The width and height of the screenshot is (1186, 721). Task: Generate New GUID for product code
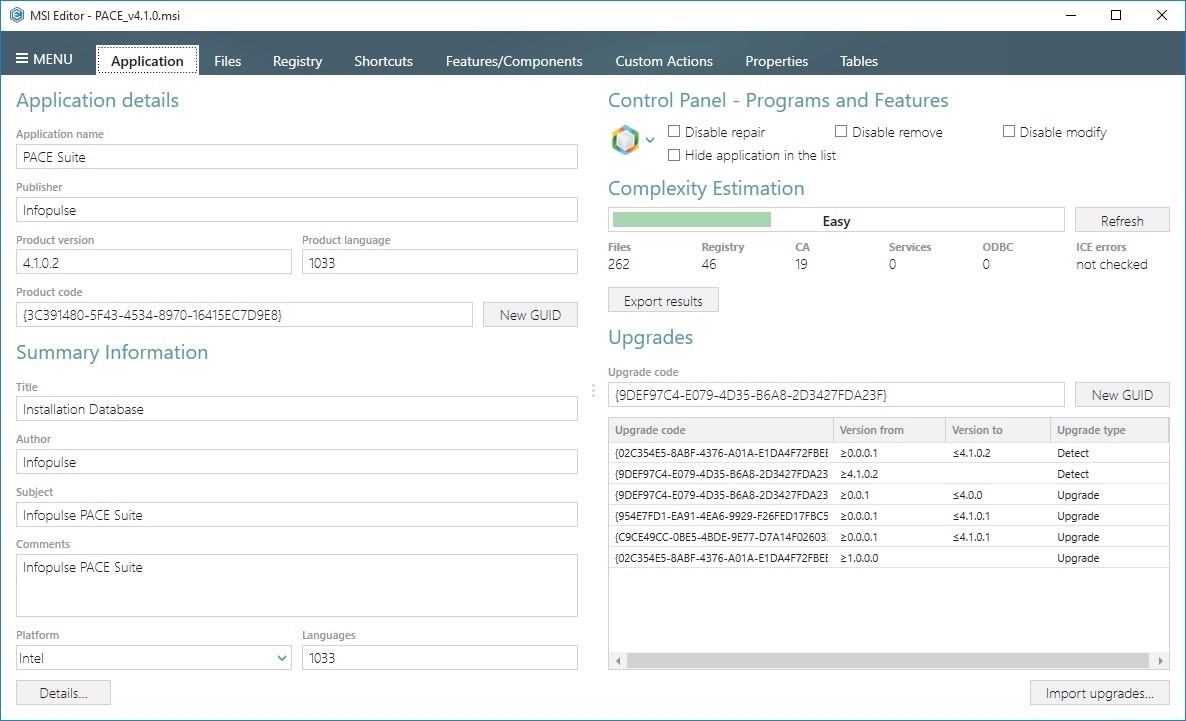[x=530, y=315]
